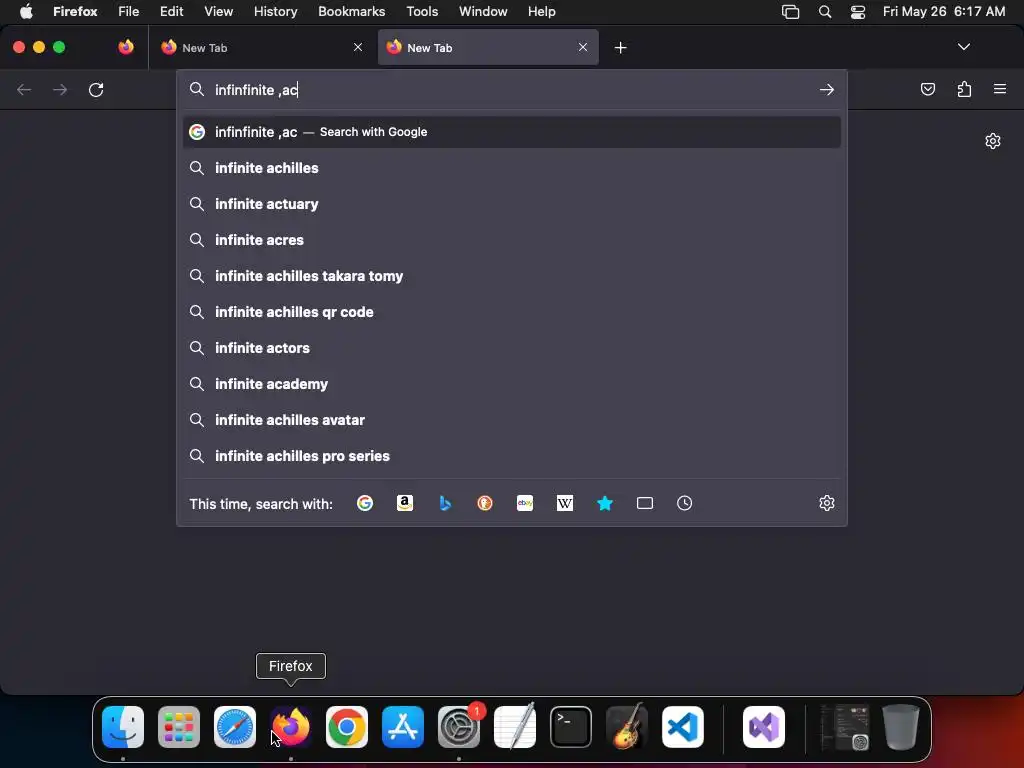This screenshot has width=1024, height=768.
Task: Select suggestion 'infinite achilles avatar'
Action: 511,419
